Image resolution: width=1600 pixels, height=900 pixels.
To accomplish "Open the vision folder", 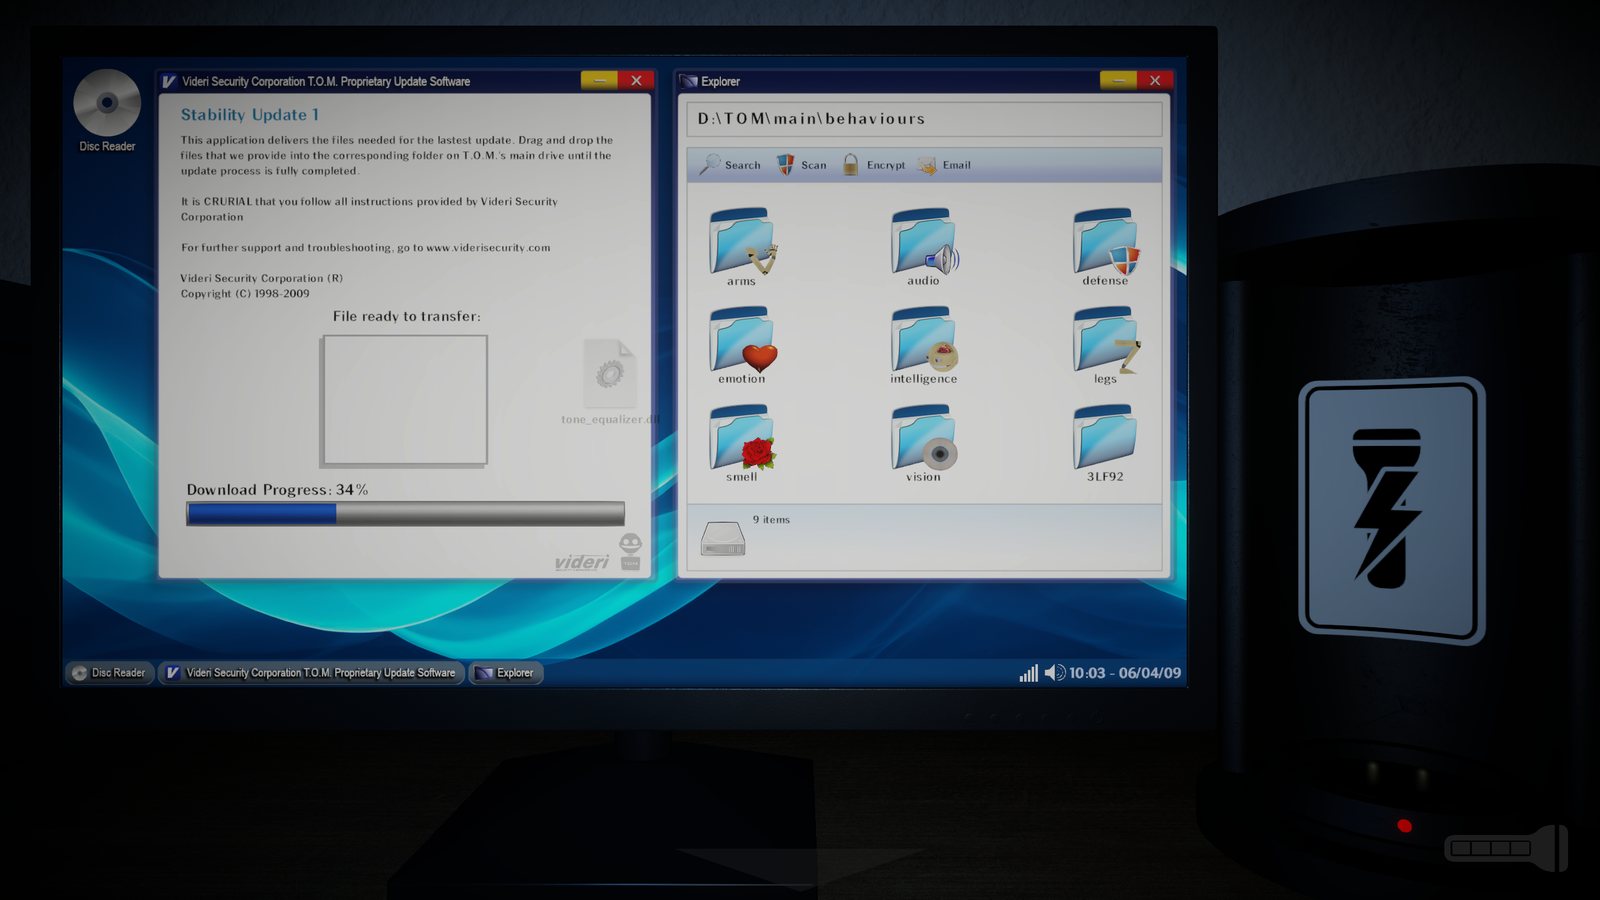I will click(x=924, y=442).
